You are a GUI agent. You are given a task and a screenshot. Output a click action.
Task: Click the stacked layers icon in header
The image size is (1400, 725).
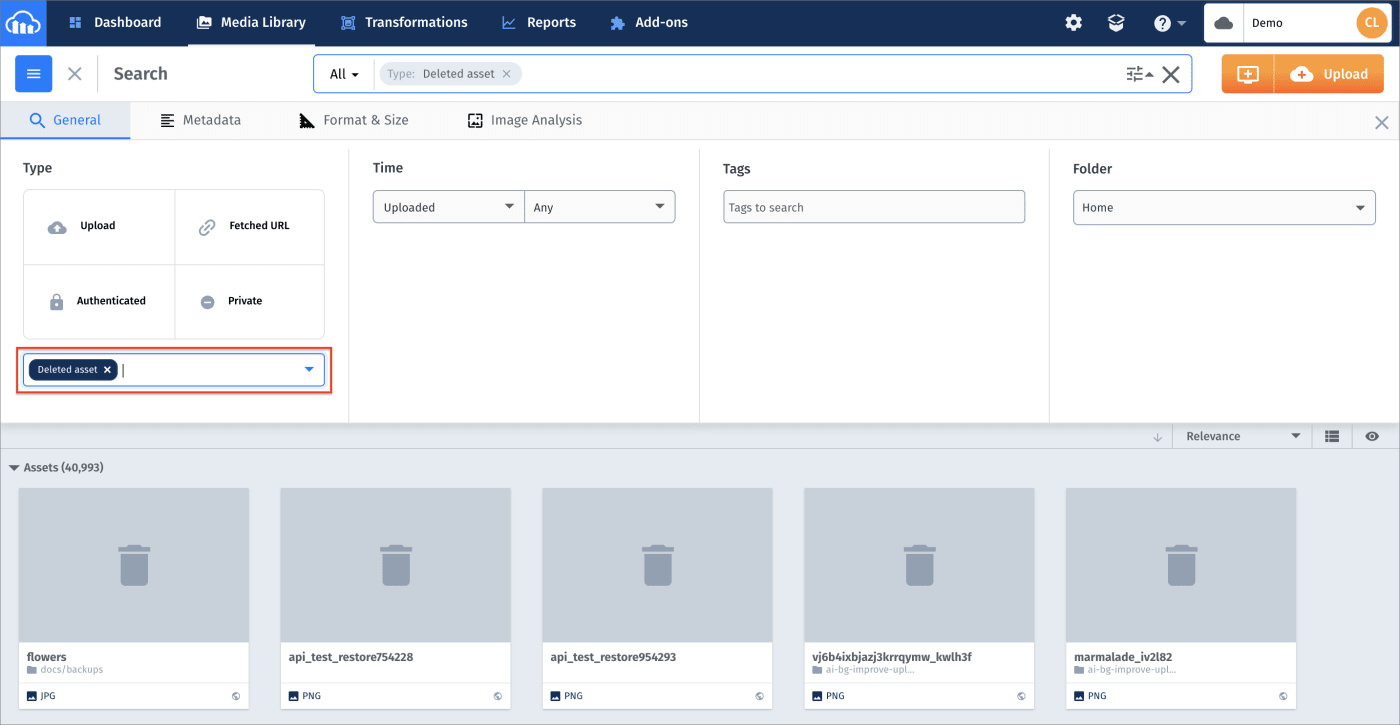pos(1116,22)
